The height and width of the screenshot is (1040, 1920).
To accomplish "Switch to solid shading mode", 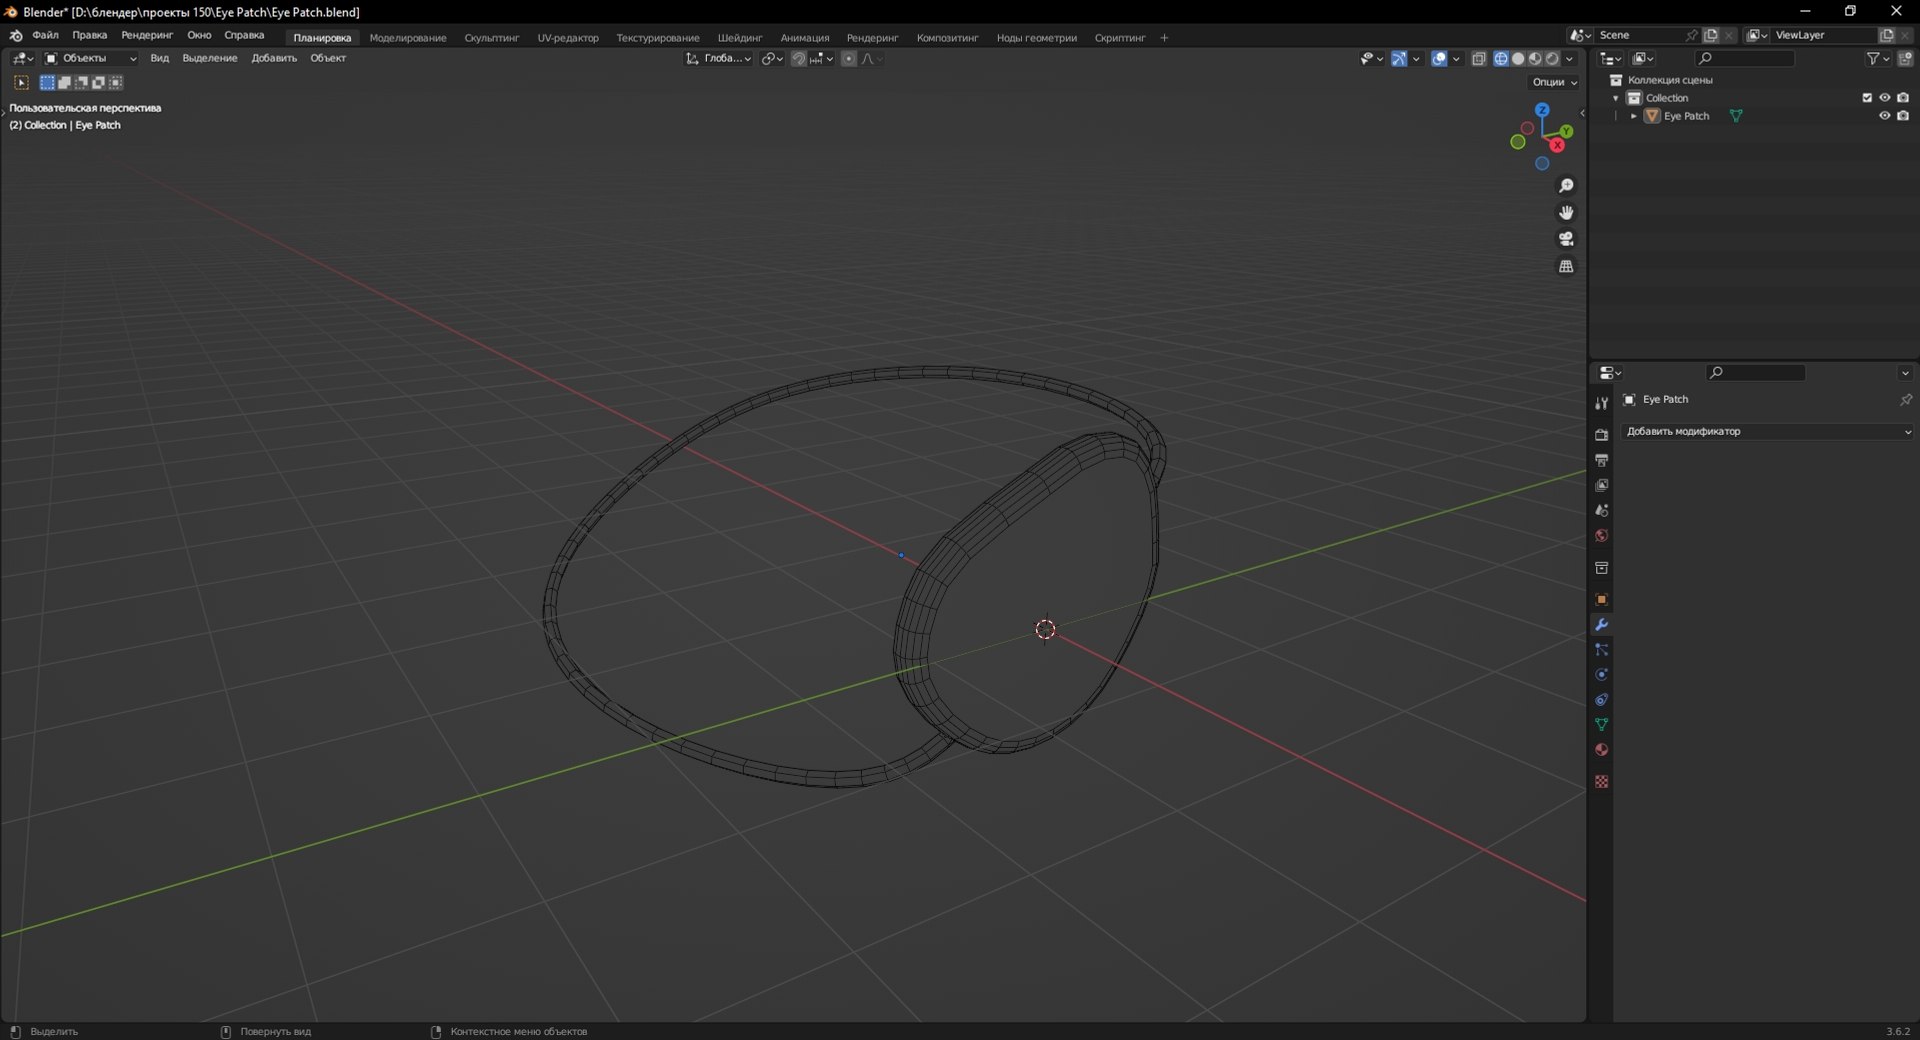I will click(x=1518, y=59).
